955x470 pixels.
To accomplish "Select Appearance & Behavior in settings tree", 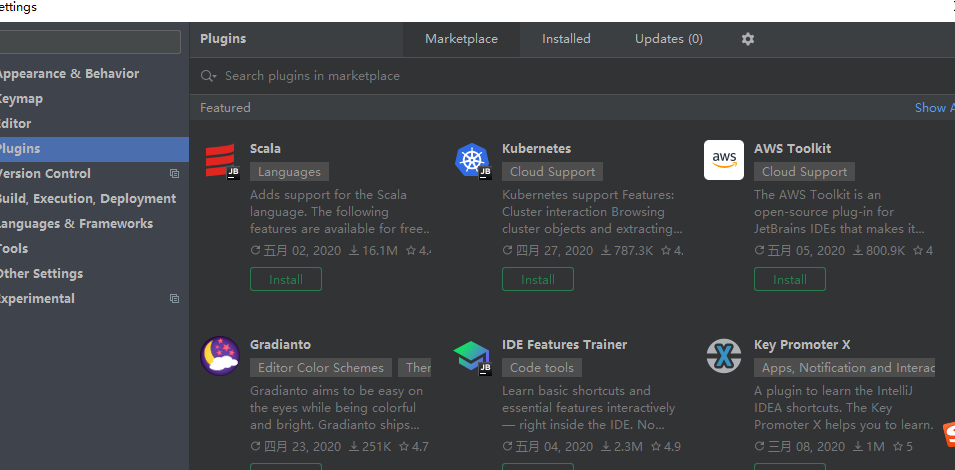I will click(x=94, y=74).
